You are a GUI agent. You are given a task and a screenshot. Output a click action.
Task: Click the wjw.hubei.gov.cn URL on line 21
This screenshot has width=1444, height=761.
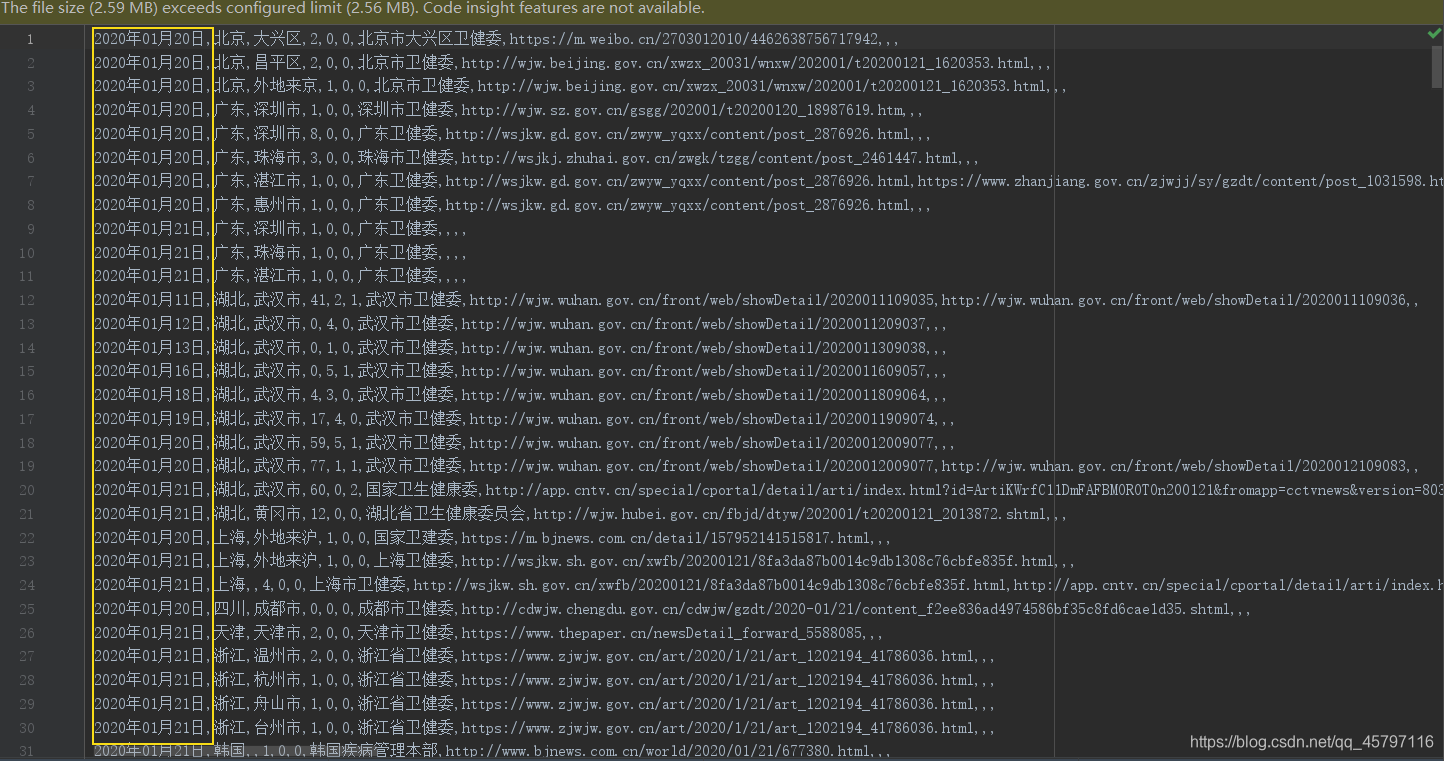click(x=790, y=514)
